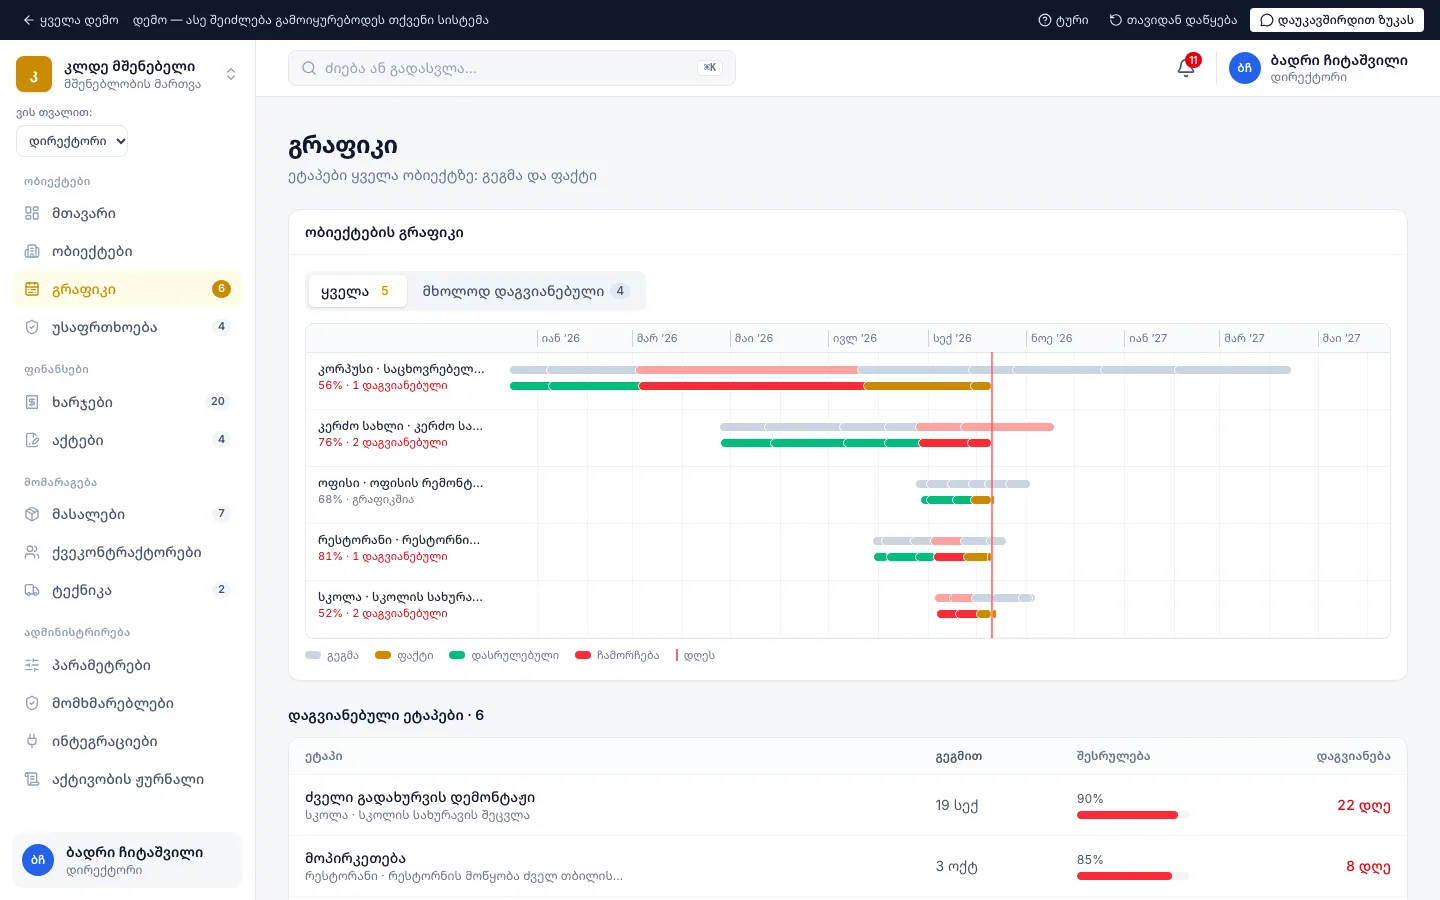This screenshot has width=1440, height=900.
Task: Click the ინტეგრაციები plug icon
Action: click(x=32, y=741)
